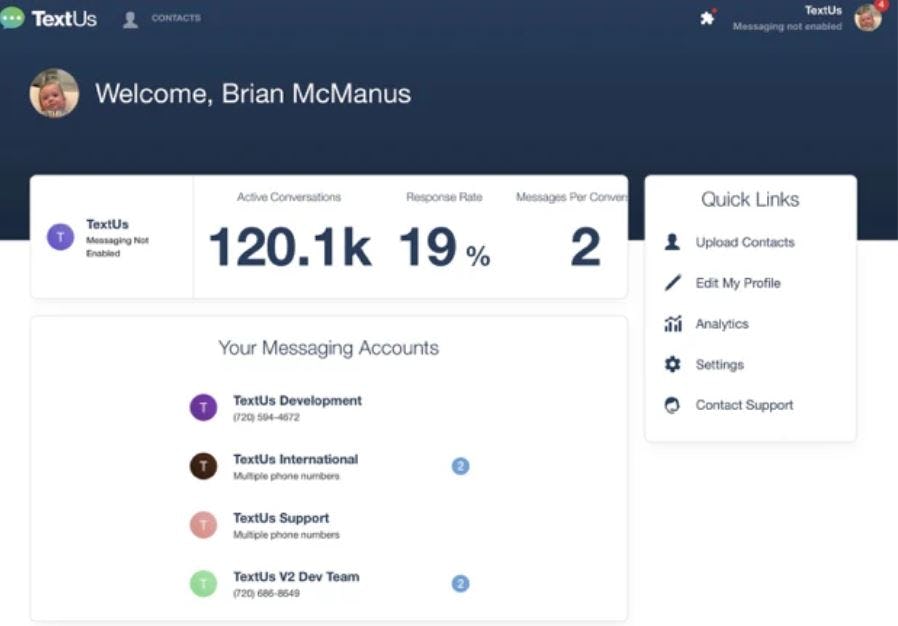Select the Upload Contacts icon in Quick Links
The height and width of the screenshot is (626, 898).
(x=673, y=242)
